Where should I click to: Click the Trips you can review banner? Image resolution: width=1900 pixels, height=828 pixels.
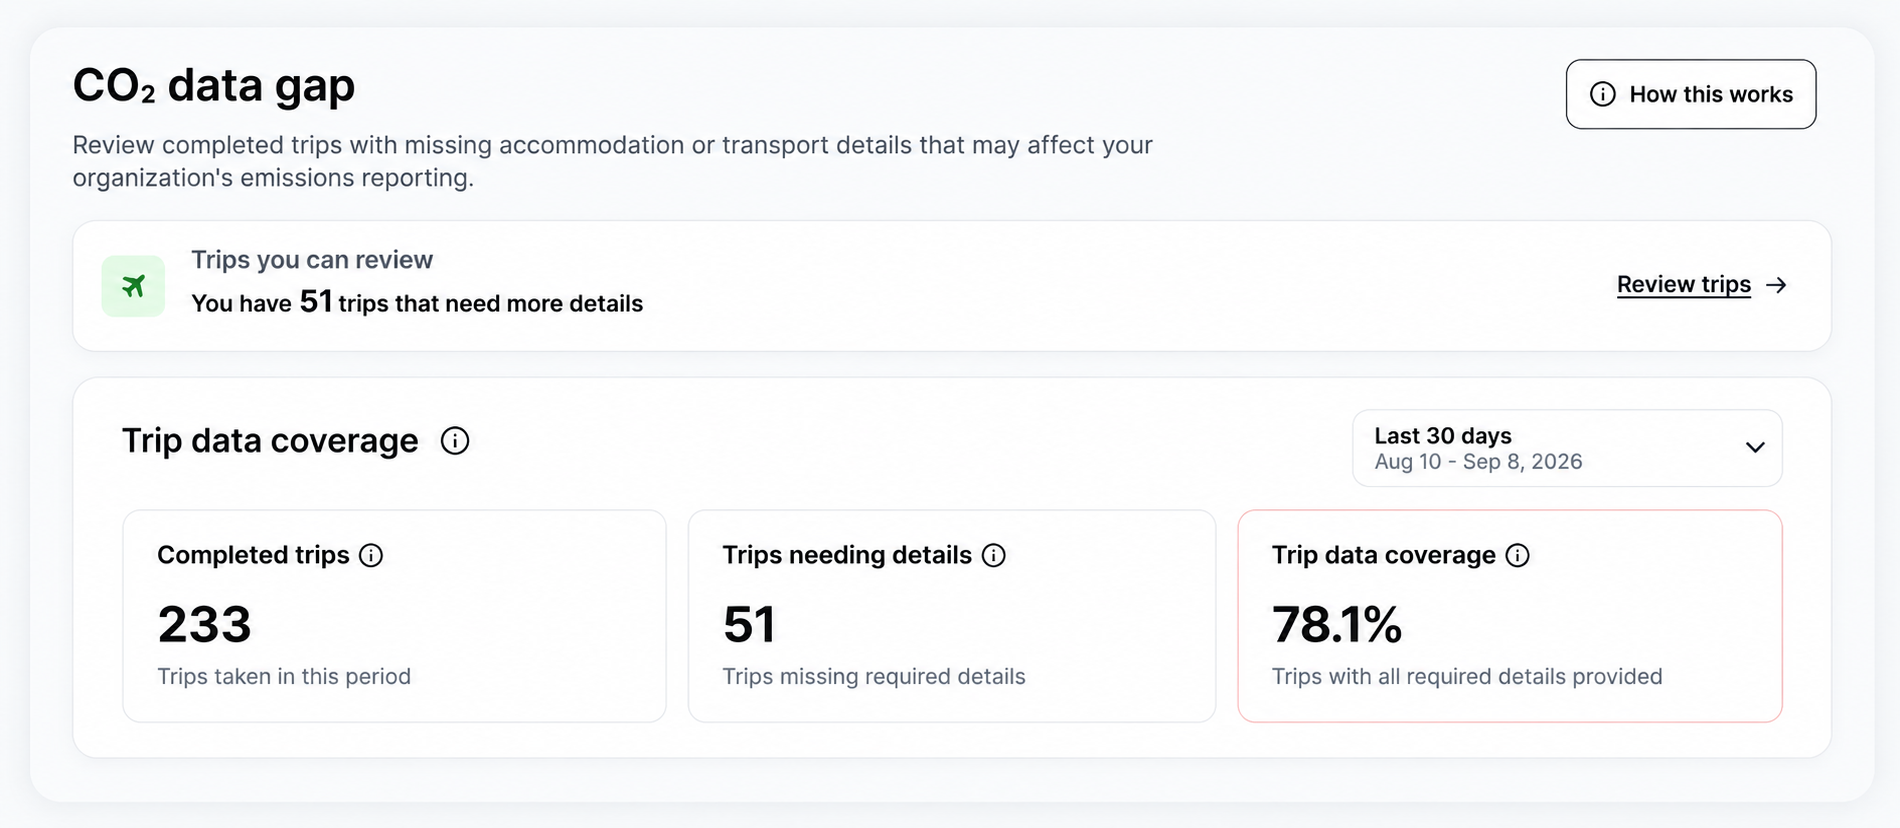coord(952,286)
